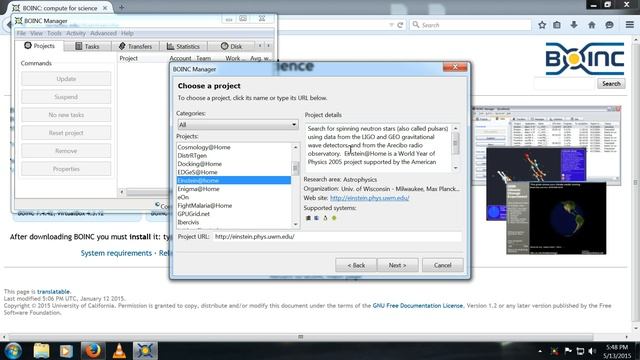Open Firefox downloads arrow icon

pos(574,25)
